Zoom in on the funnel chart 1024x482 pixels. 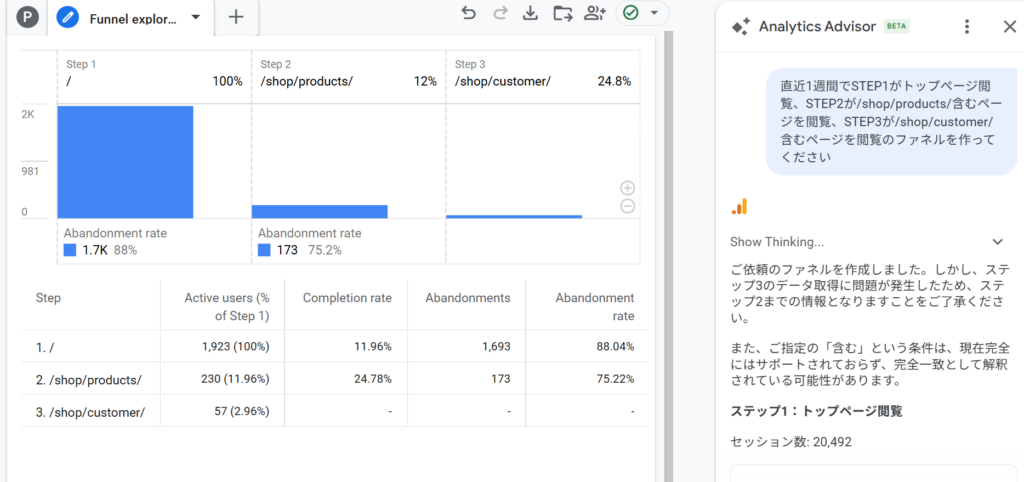click(627, 188)
